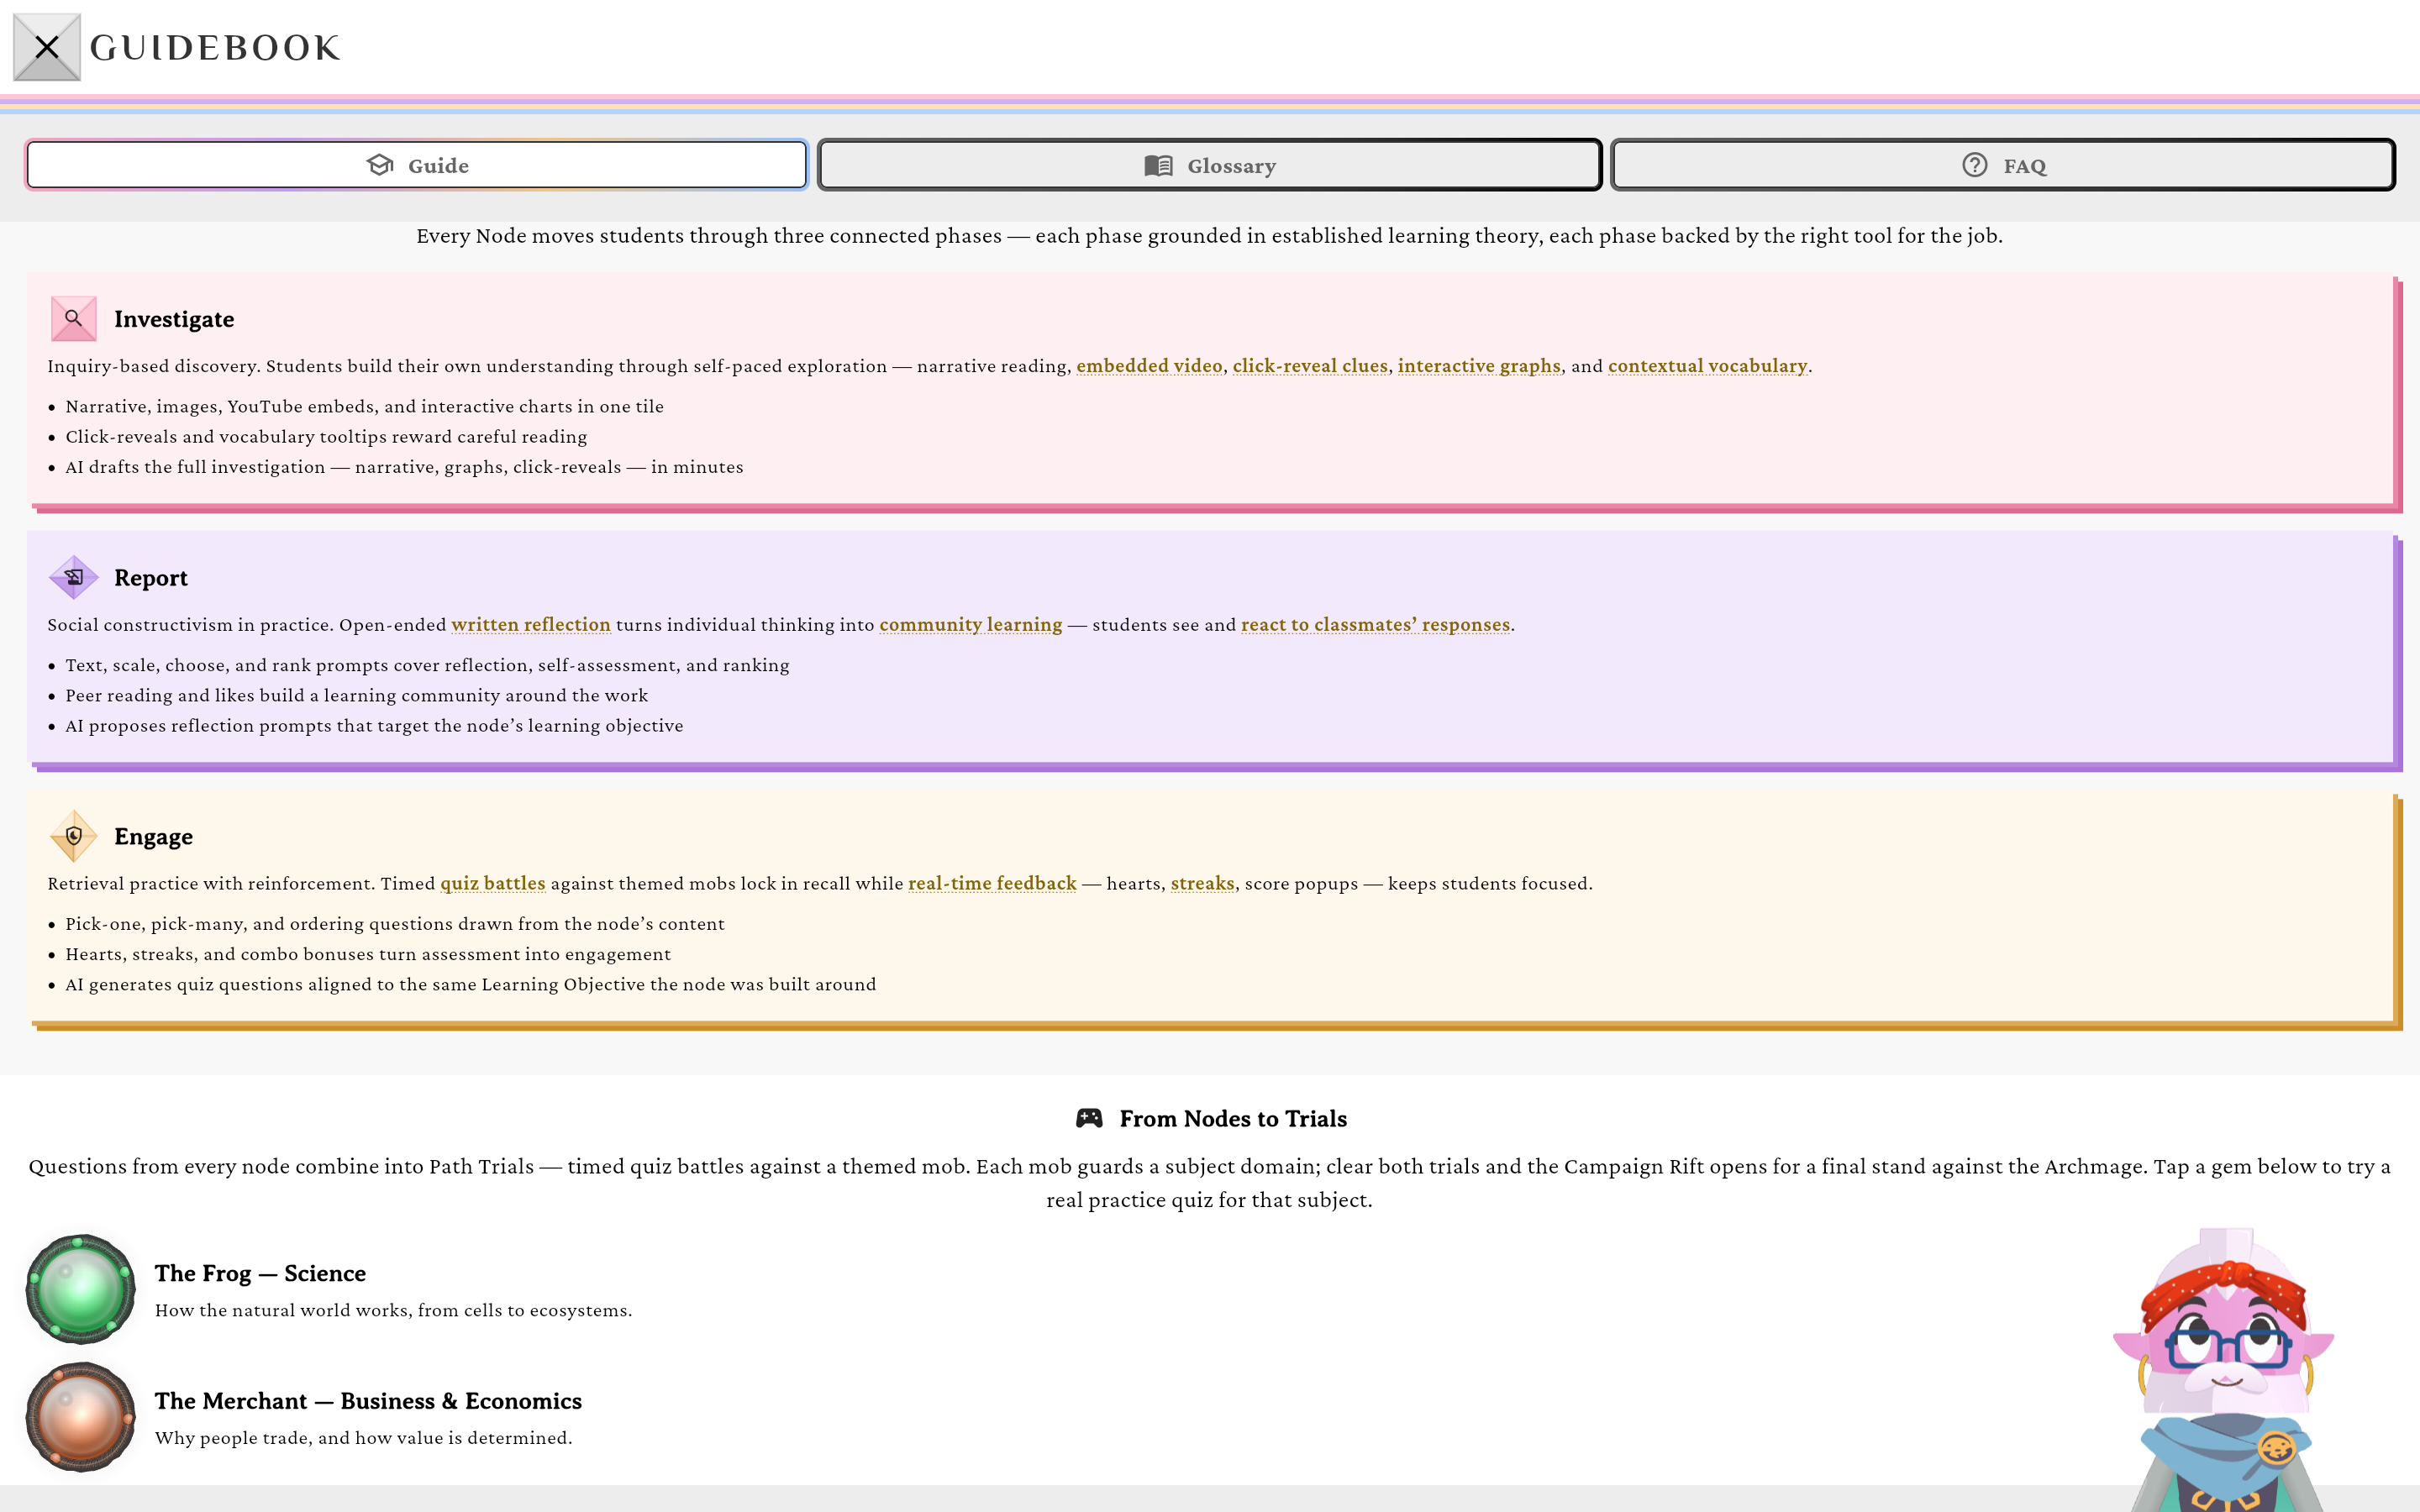The height and width of the screenshot is (1512, 2420).
Task: Open the 'contextual vocabulary' link
Action: click(1707, 366)
